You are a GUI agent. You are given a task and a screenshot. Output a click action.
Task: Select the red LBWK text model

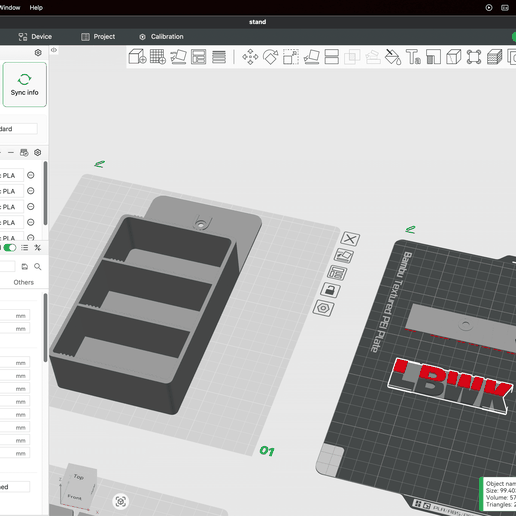click(x=450, y=386)
